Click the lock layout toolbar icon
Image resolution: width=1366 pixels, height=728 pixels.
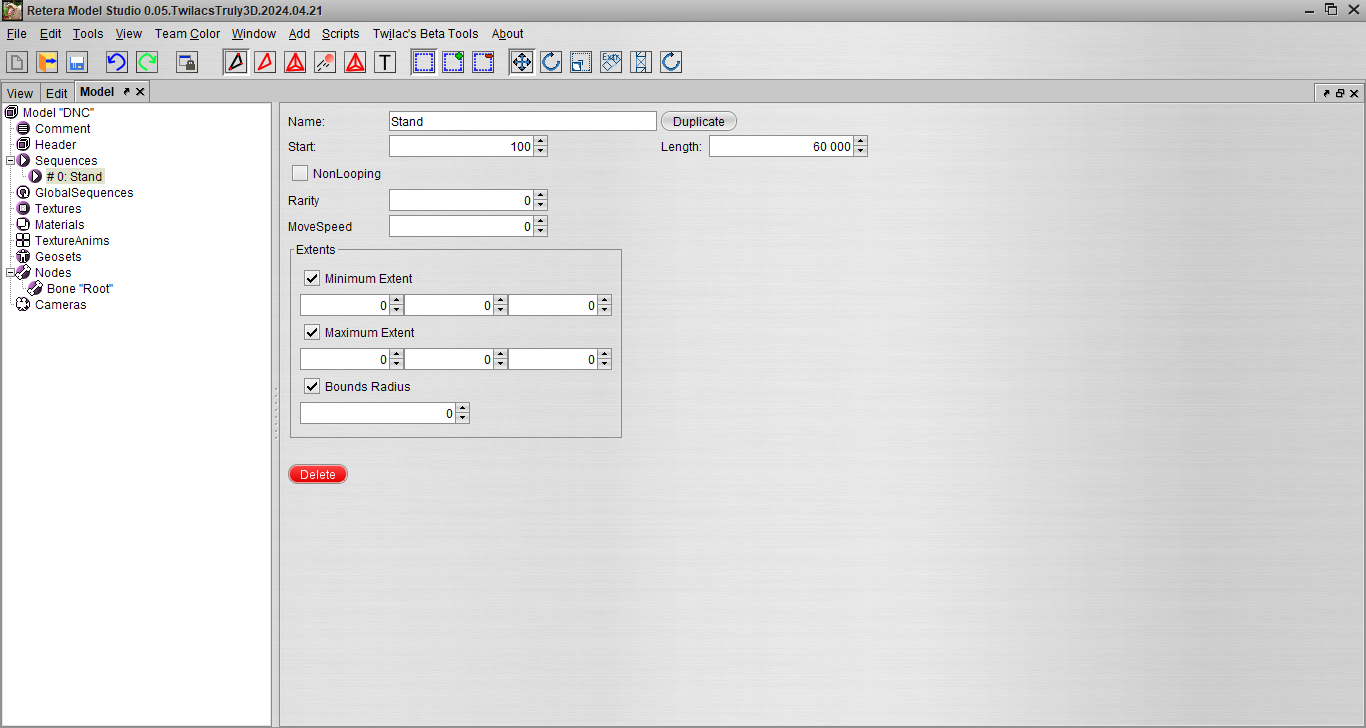[187, 62]
